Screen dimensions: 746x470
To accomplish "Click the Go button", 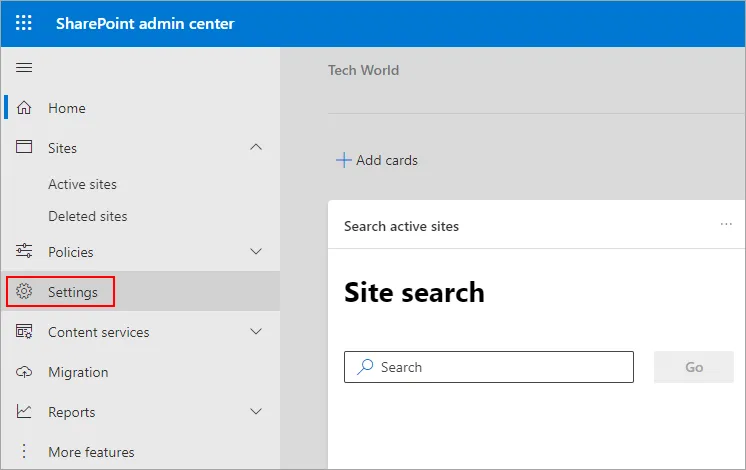I will [694, 367].
